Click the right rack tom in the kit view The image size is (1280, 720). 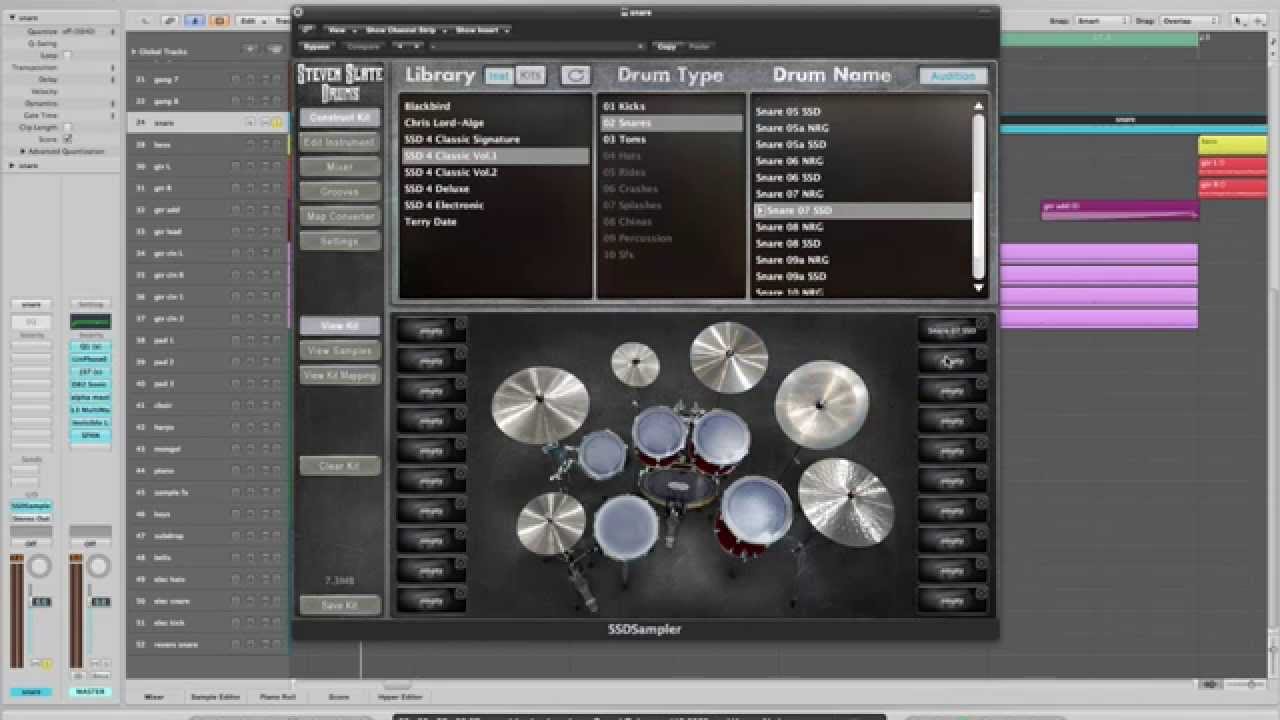coord(721,440)
